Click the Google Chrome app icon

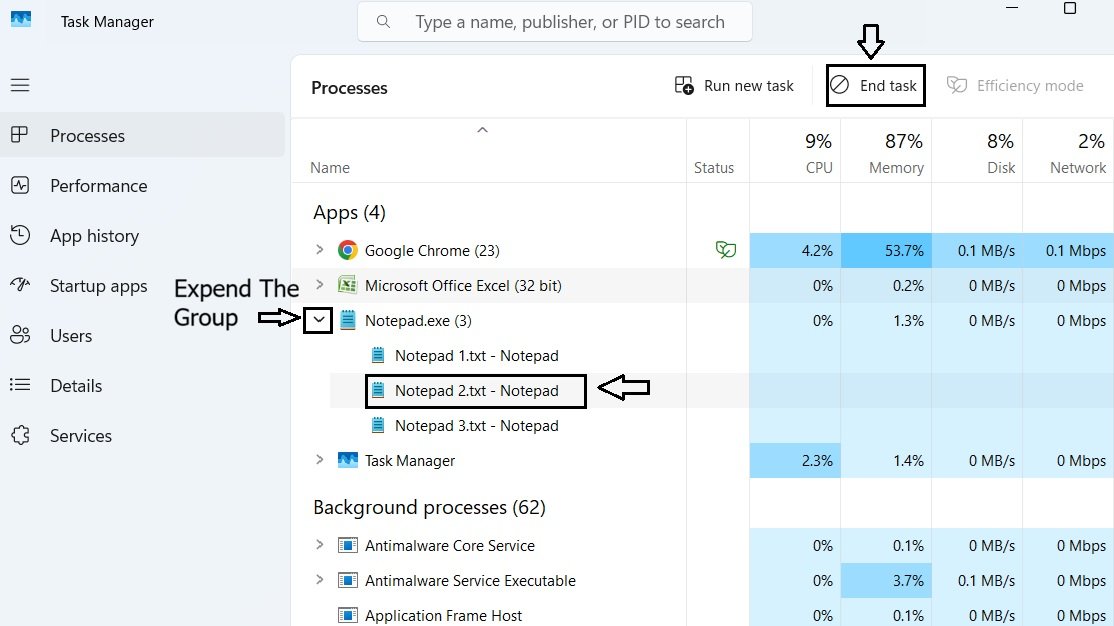[x=347, y=250]
